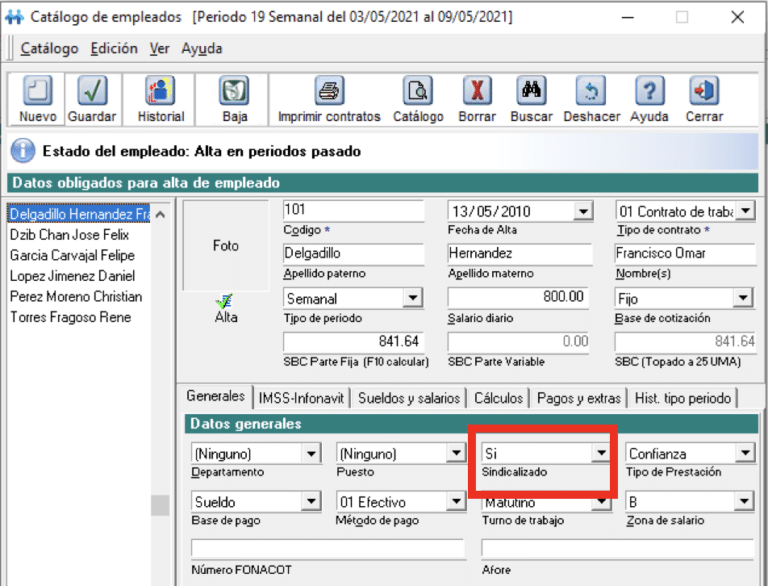Expand the Método de pago dropdown
The image size is (768, 586).
click(456, 502)
